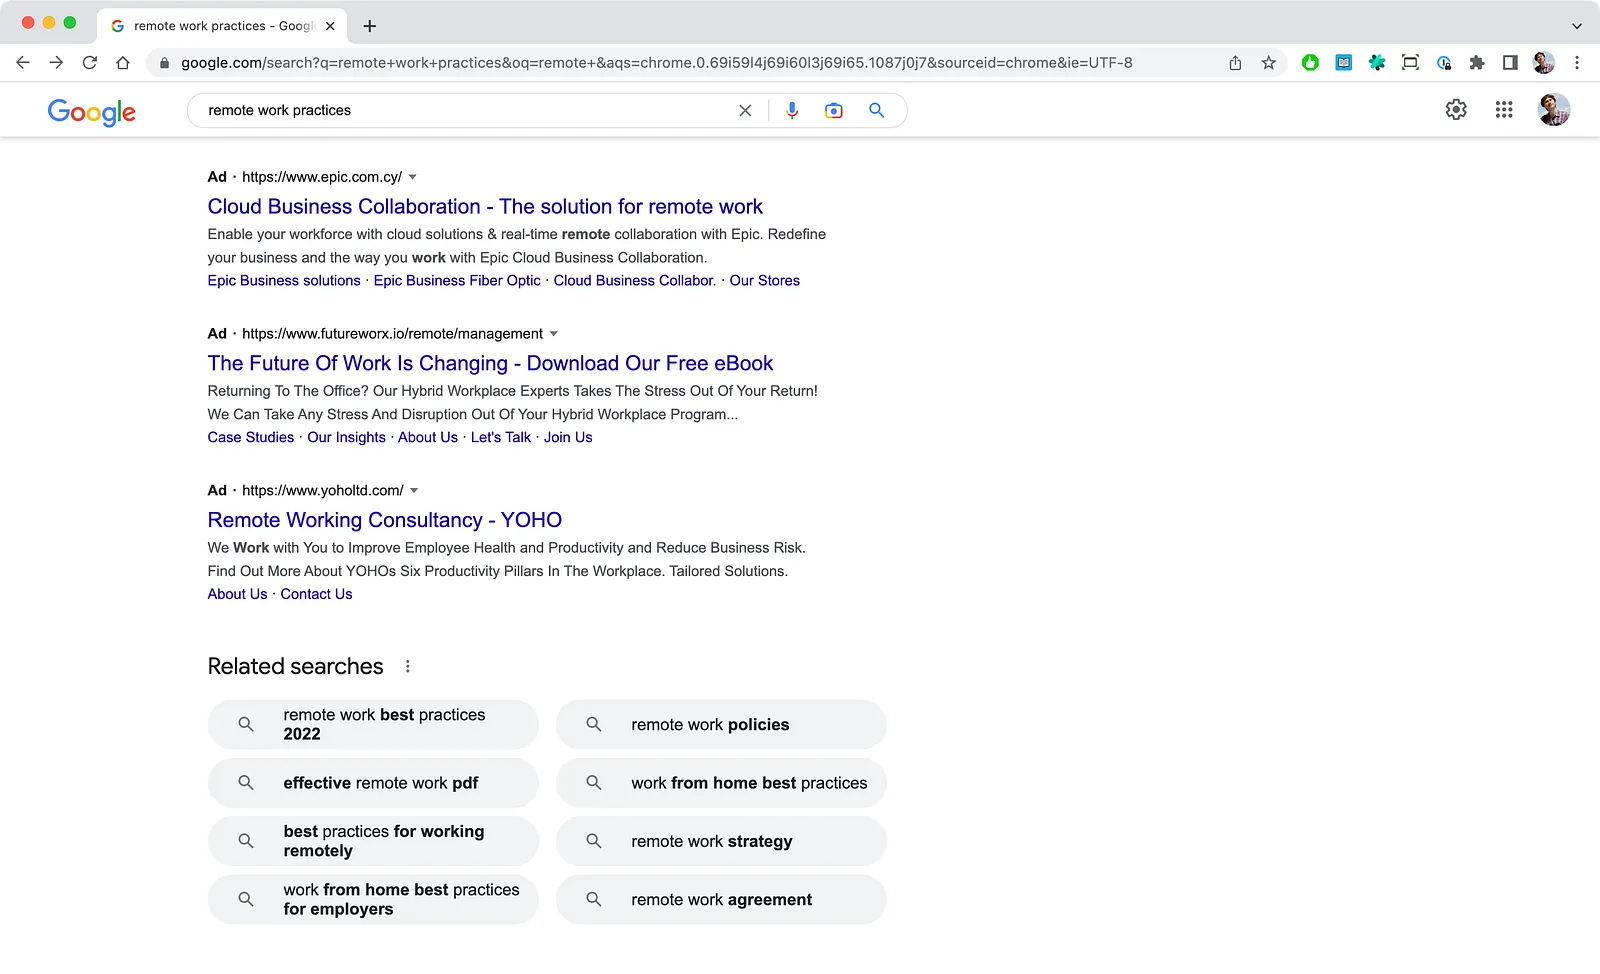
Task: Open a new tab with the plus button
Action: (370, 26)
